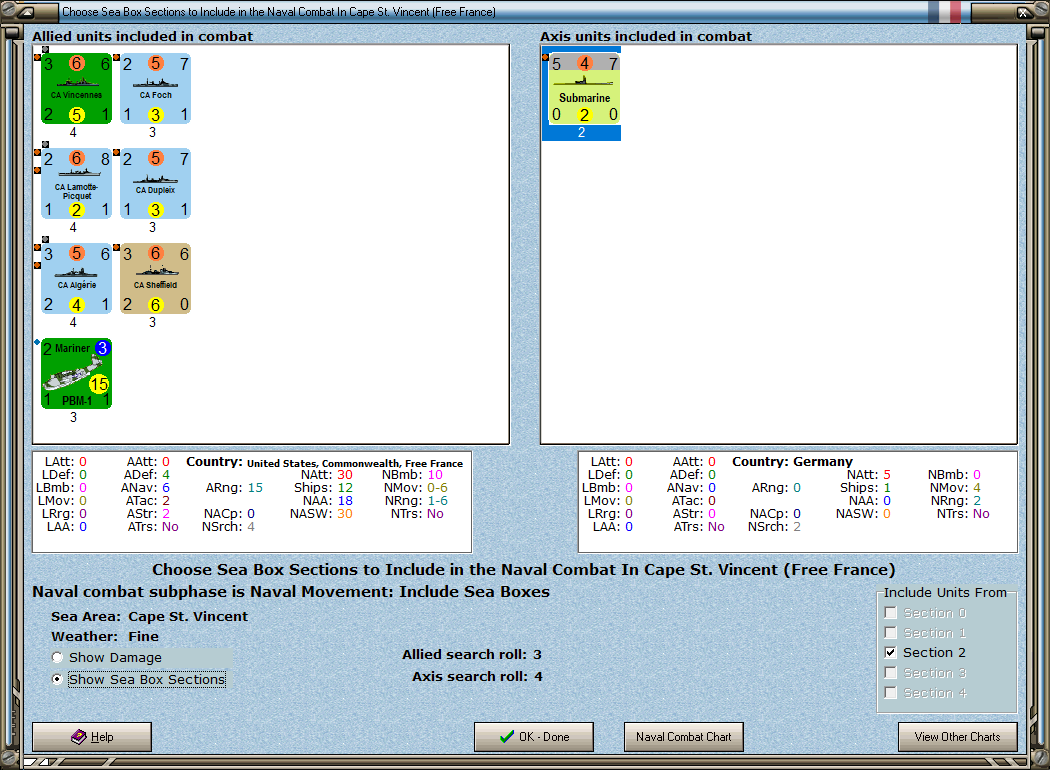
Task: Click the Axis NAtt value 5
Action: pyautogui.click(x=887, y=475)
